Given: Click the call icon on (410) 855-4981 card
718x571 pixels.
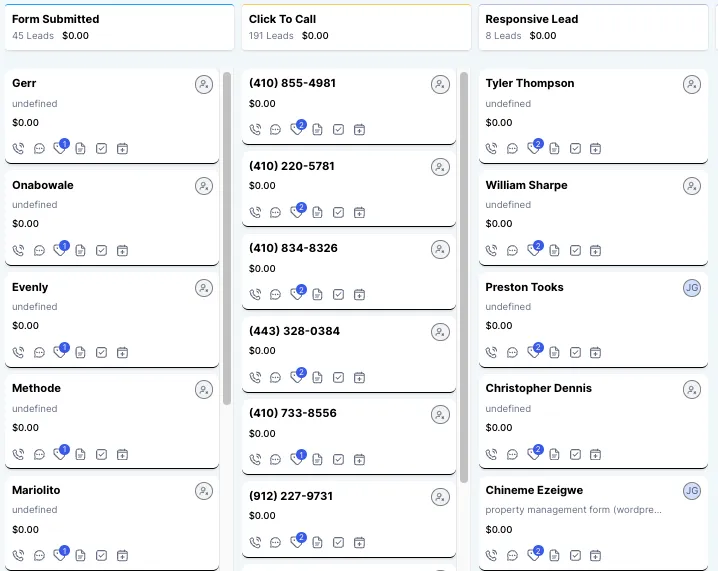Looking at the screenshot, I should (x=255, y=130).
